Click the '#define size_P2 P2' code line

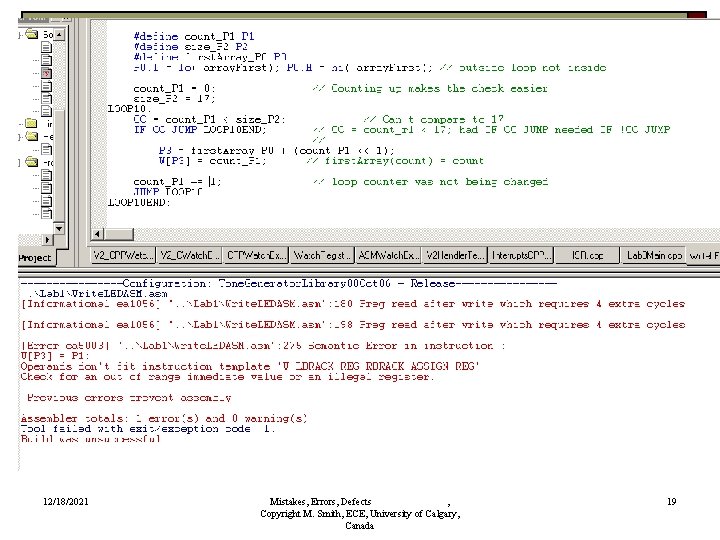[x=191, y=47]
